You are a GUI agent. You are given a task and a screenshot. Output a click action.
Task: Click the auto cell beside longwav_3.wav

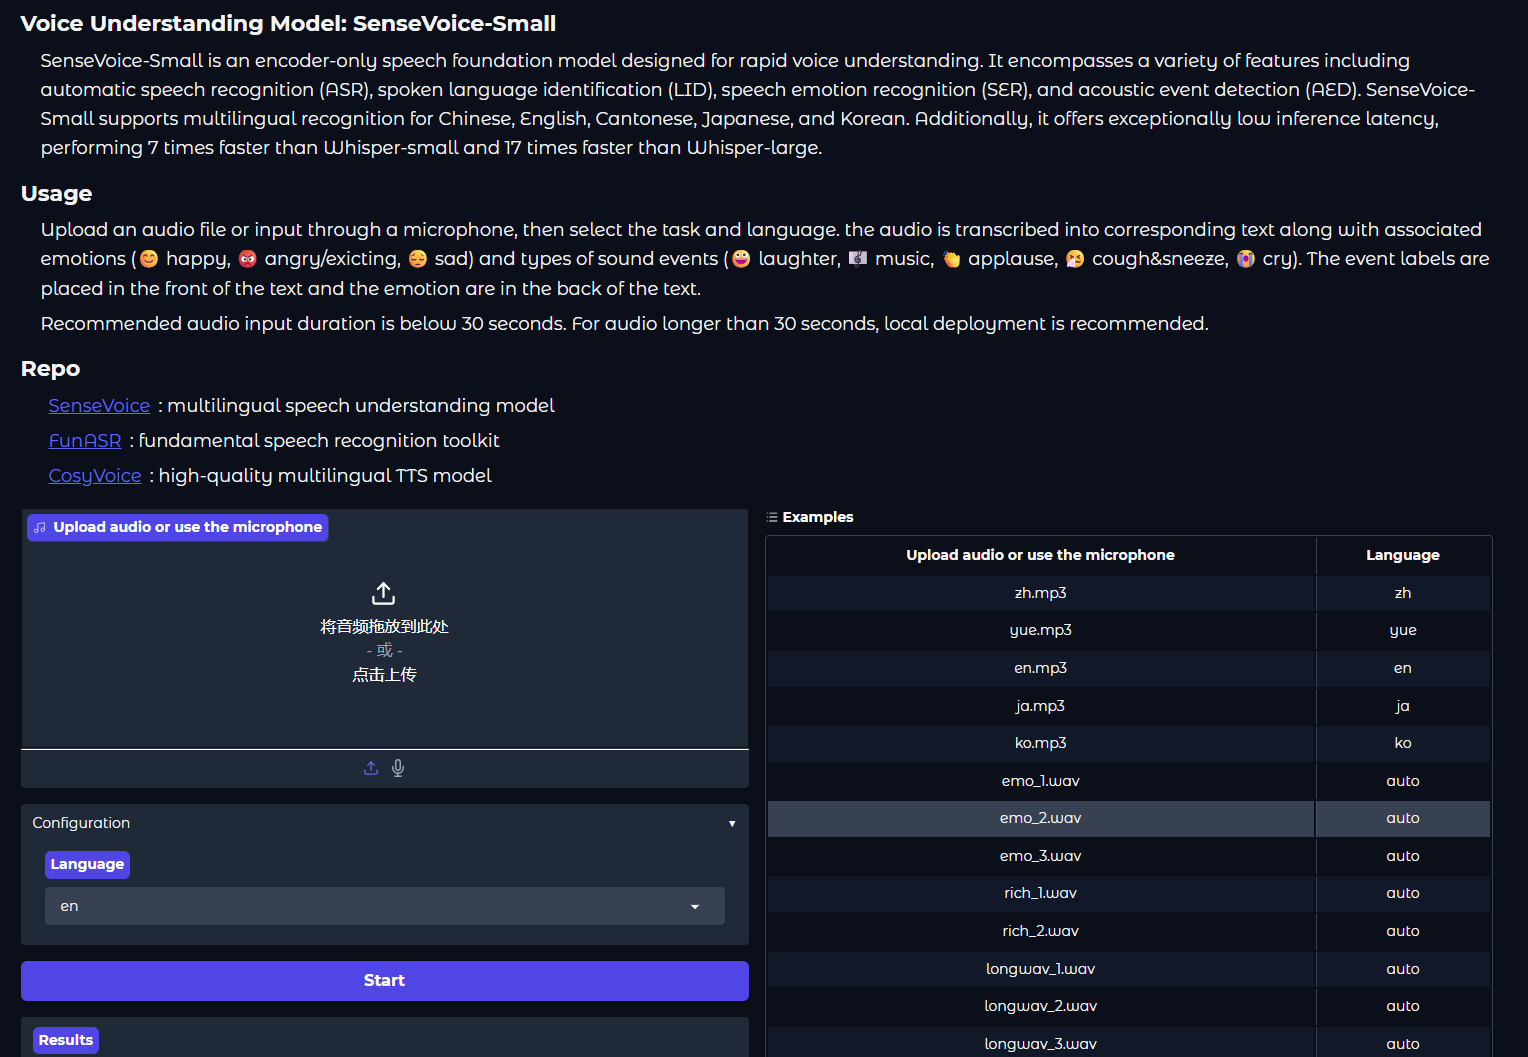pyautogui.click(x=1403, y=1043)
